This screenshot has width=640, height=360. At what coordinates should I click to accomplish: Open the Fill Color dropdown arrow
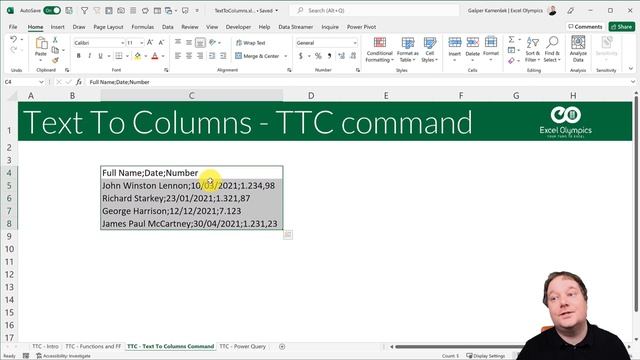tap(145, 56)
